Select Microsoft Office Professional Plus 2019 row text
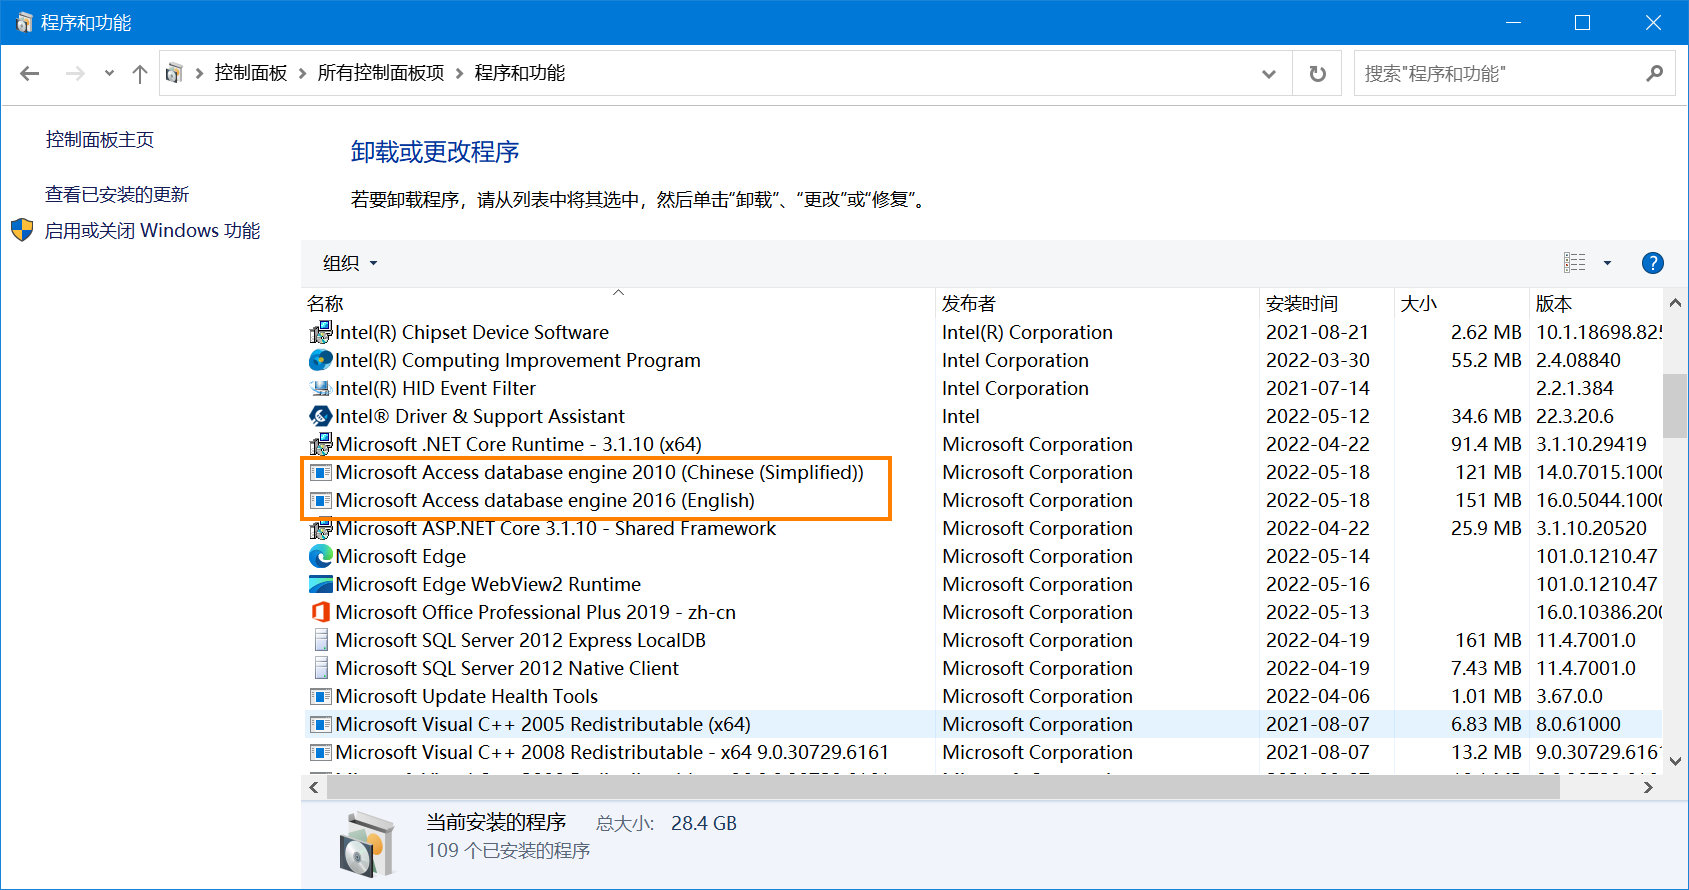 point(535,612)
